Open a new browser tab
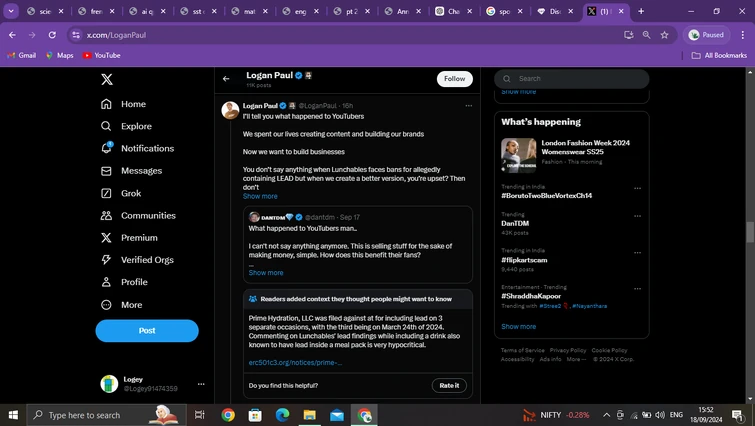Screen dimensions: 755x426 coord(641,11)
